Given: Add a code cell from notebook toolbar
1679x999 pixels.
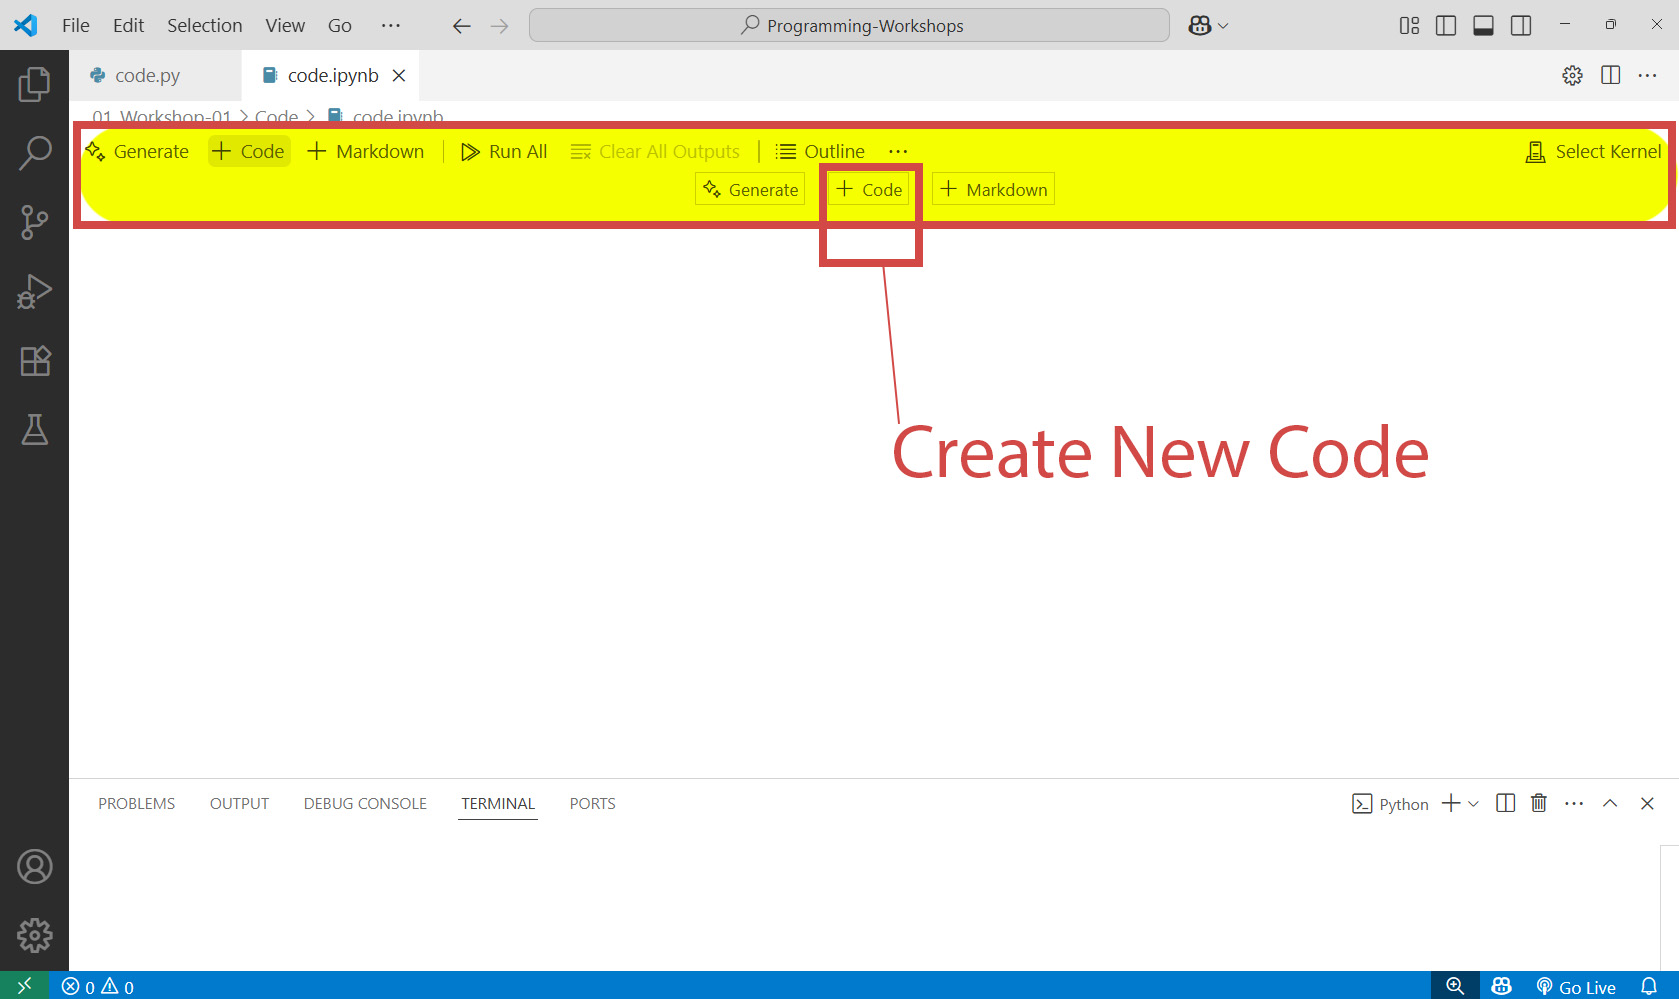Looking at the screenshot, I should click(x=249, y=151).
